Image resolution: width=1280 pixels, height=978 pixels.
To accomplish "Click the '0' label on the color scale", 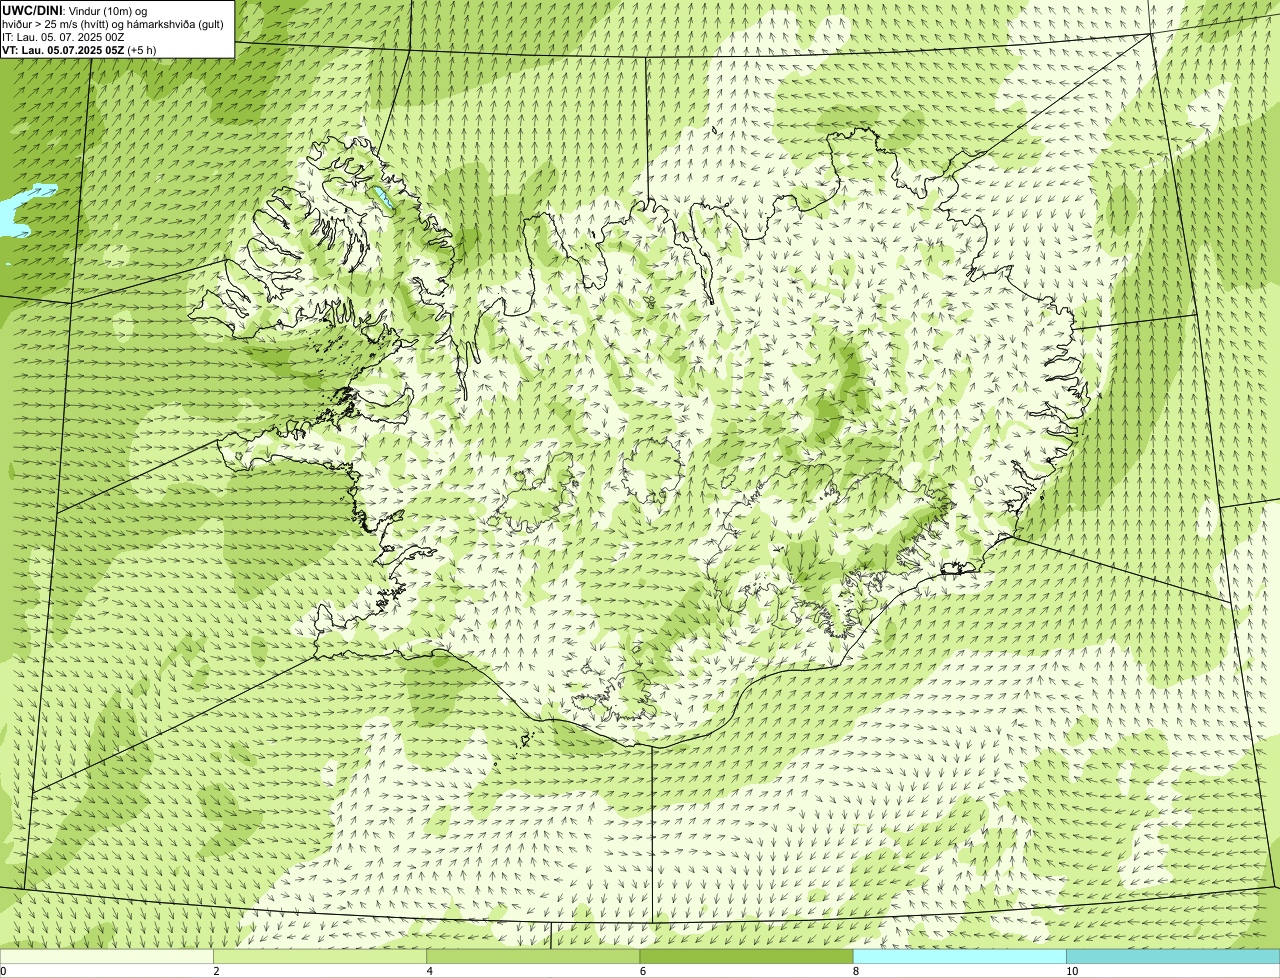I will tap(3, 971).
